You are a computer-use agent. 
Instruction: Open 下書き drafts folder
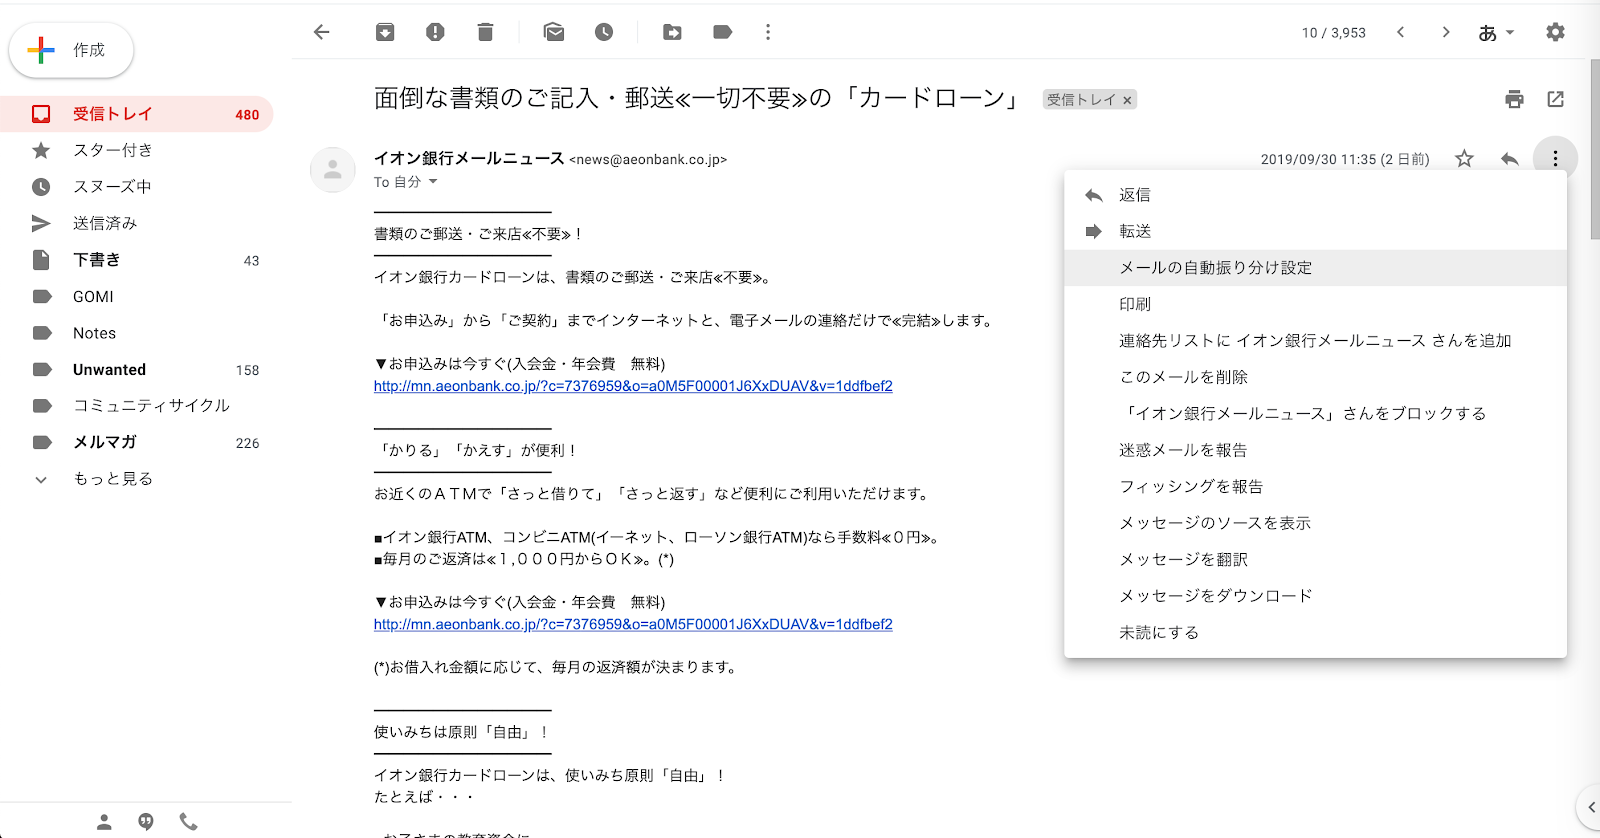pos(136,260)
